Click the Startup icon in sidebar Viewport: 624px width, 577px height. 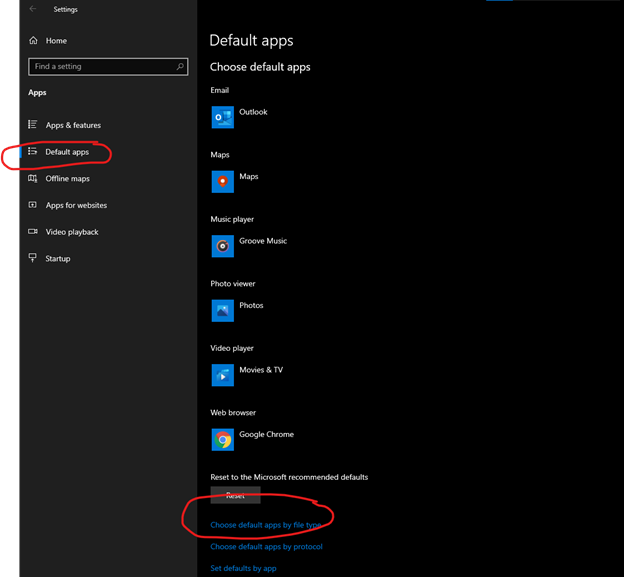pos(33,258)
